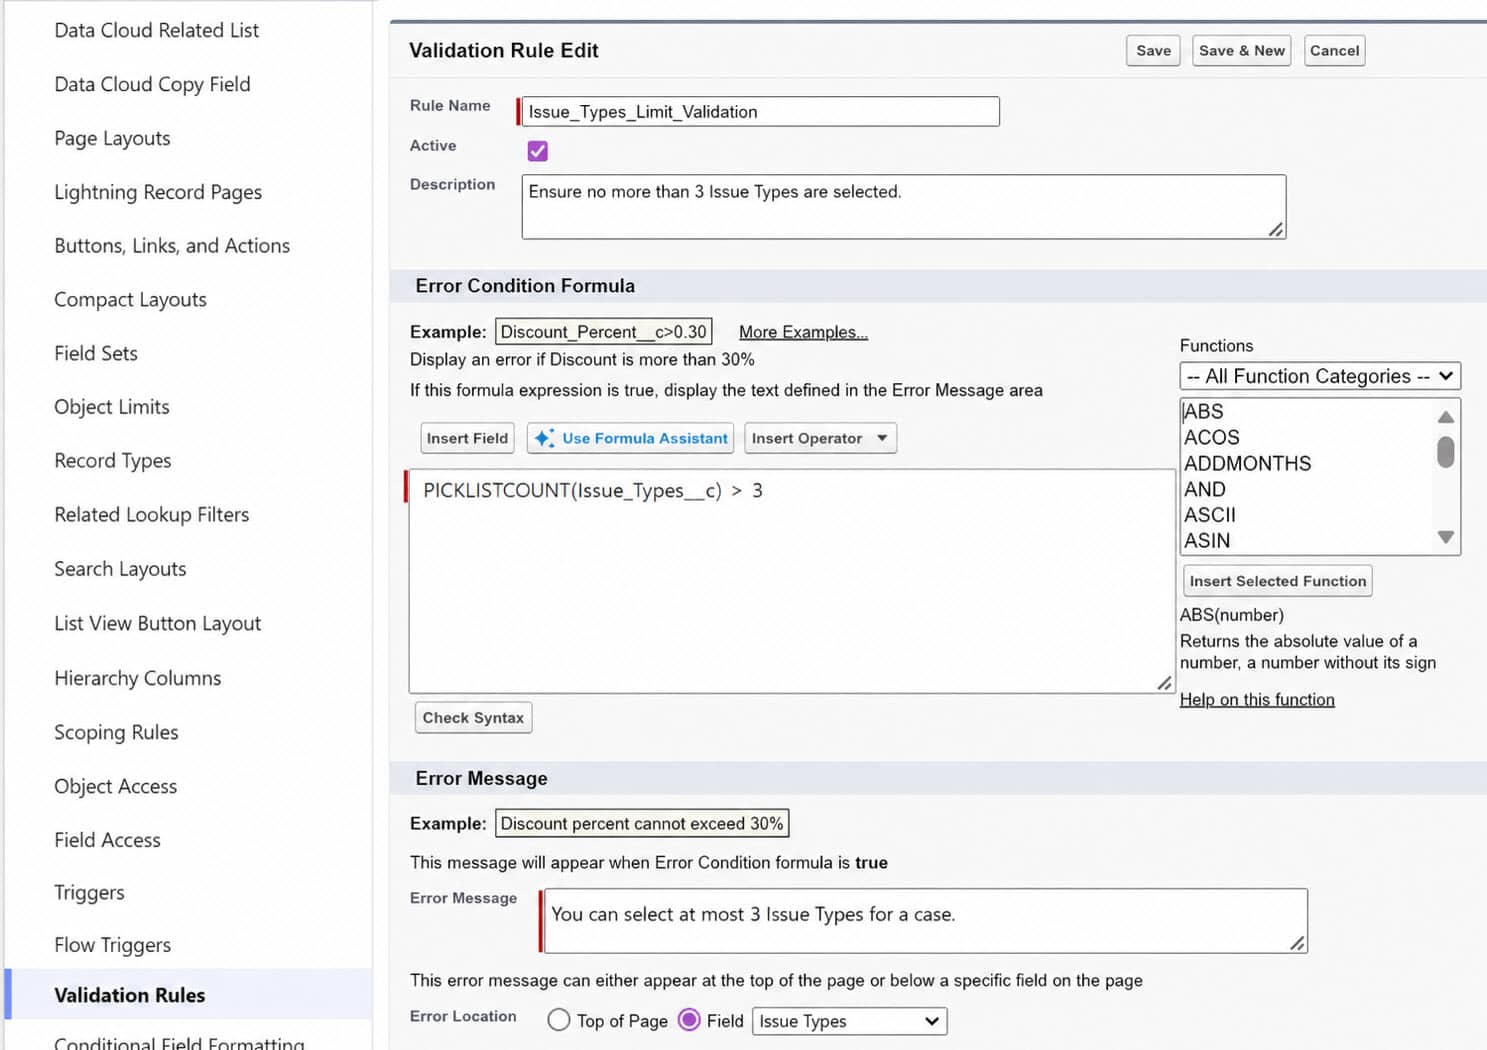This screenshot has width=1487, height=1050.
Task: Open Flow Triggers in sidebar
Action: coord(112,946)
